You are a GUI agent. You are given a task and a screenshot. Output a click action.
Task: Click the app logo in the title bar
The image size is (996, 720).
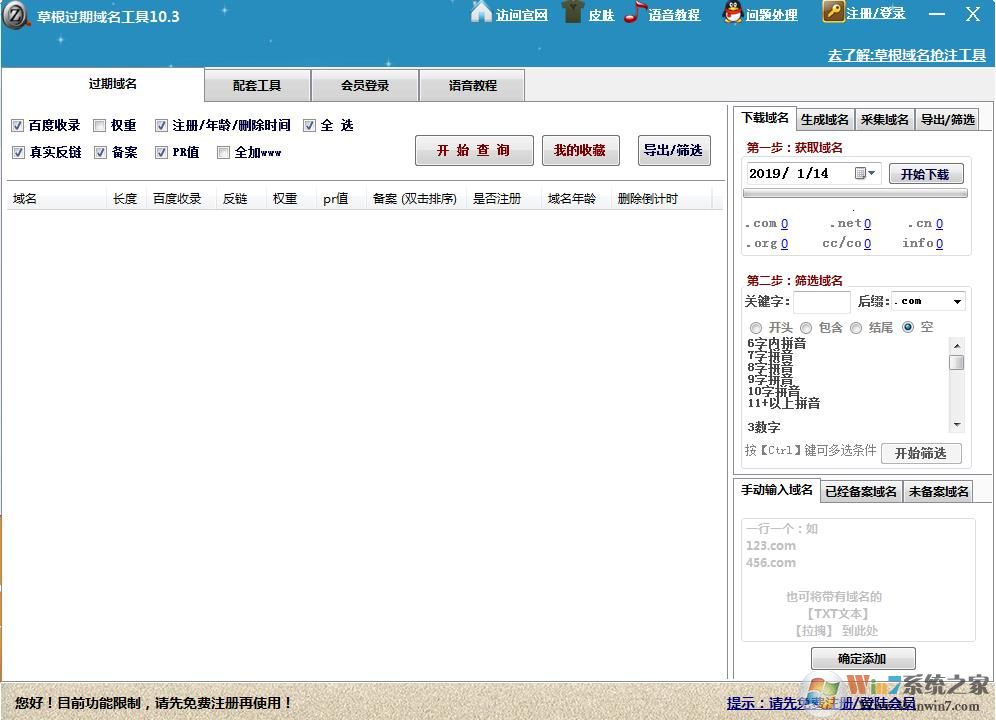(x=16, y=16)
